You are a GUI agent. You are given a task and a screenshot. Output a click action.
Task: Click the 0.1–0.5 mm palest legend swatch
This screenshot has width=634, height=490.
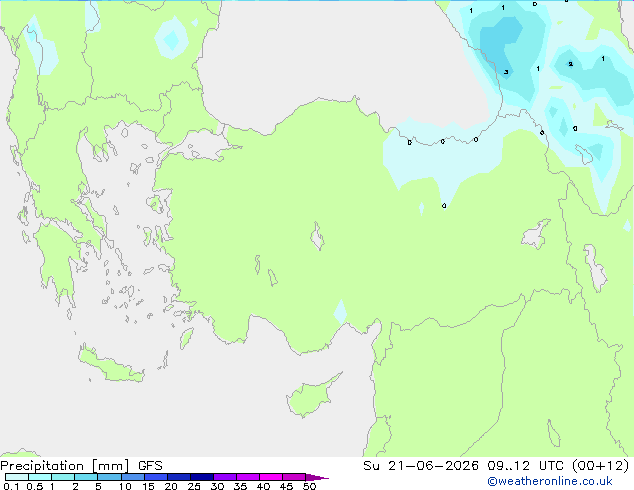(17, 477)
